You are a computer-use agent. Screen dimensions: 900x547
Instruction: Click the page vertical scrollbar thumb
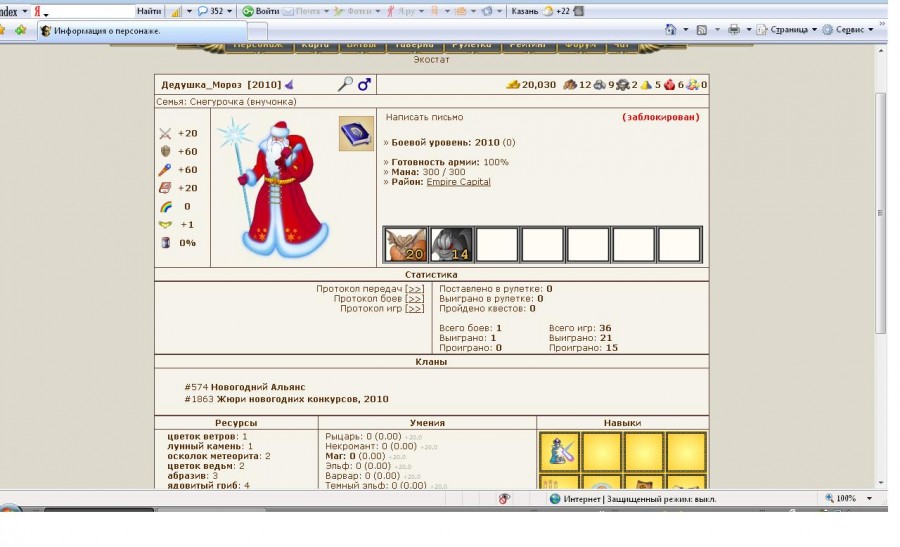coord(880,212)
